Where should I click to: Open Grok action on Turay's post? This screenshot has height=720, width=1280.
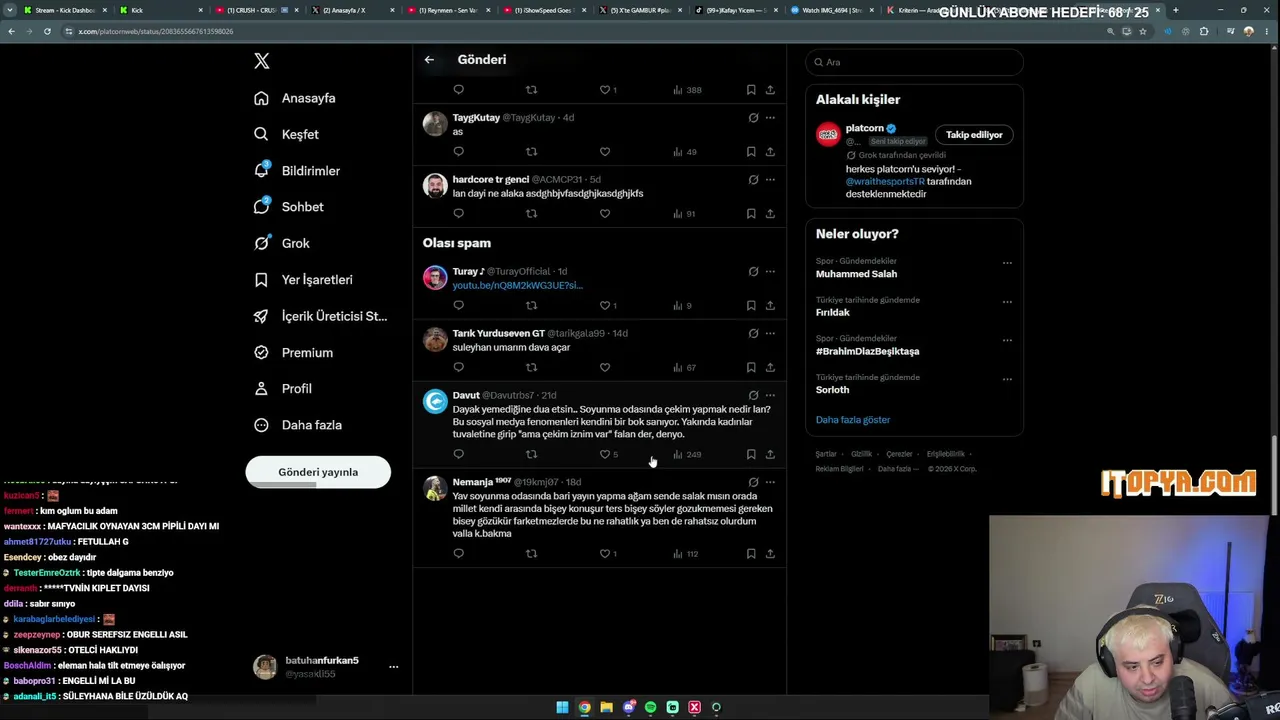pos(753,271)
